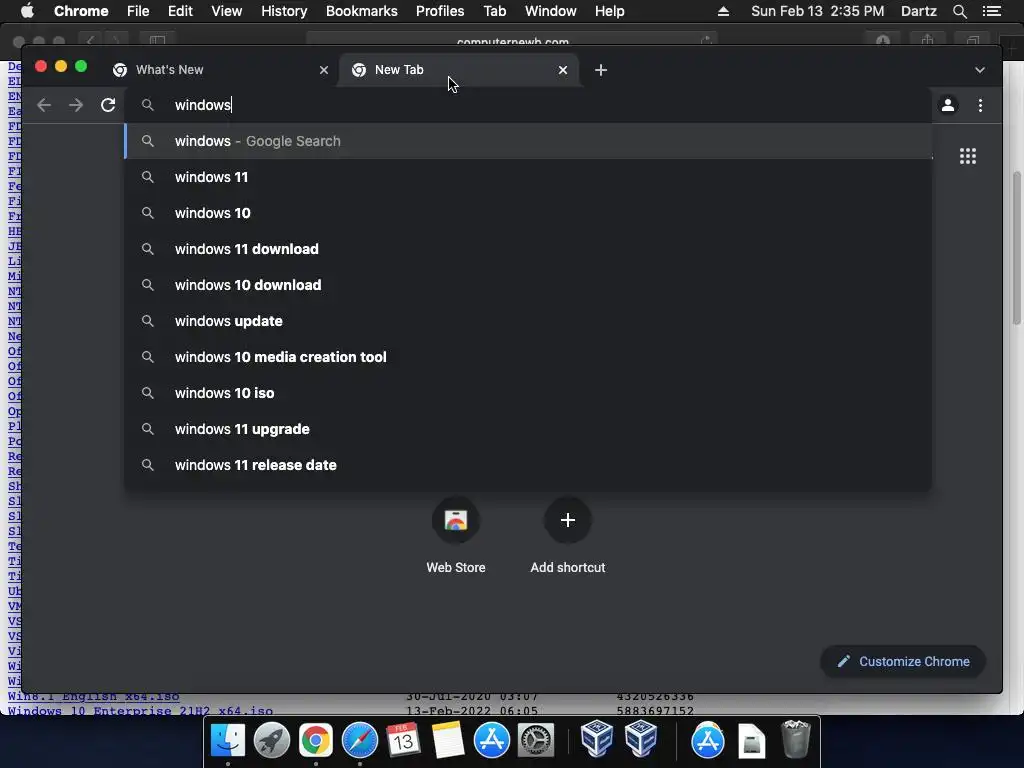Open the Tab menu

494,11
